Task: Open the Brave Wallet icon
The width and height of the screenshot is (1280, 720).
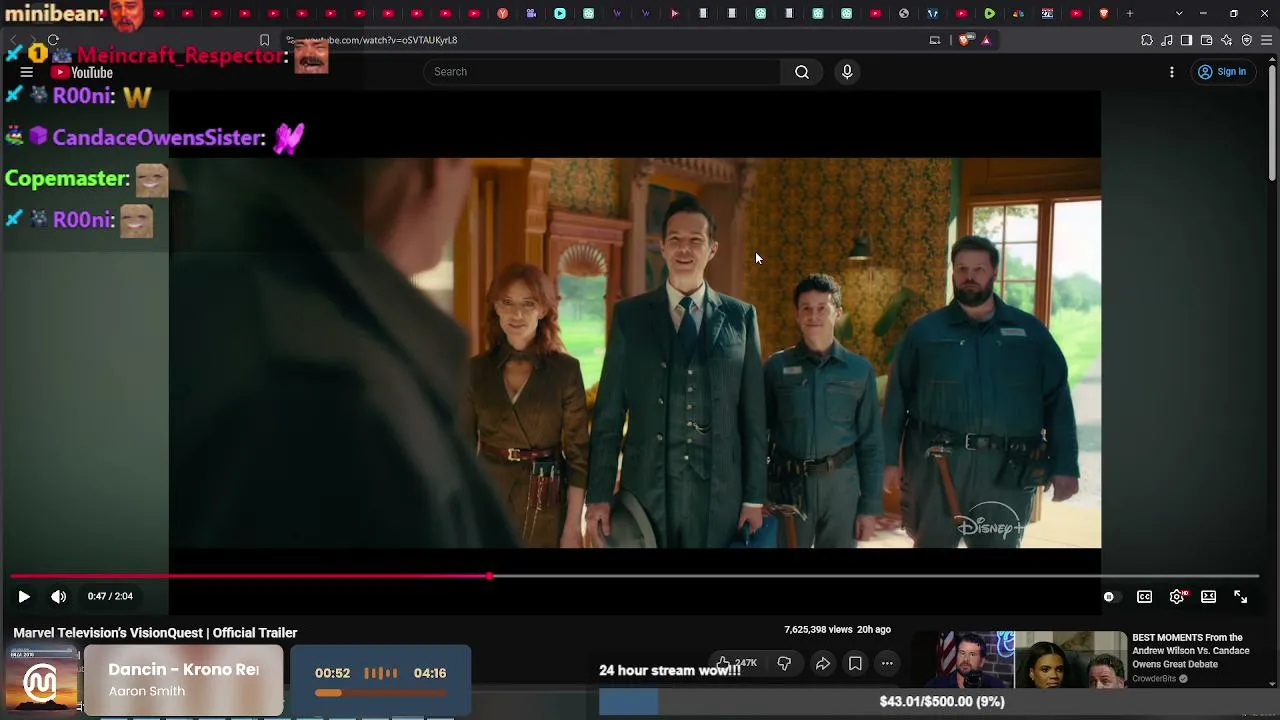Action: pos(1207,40)
